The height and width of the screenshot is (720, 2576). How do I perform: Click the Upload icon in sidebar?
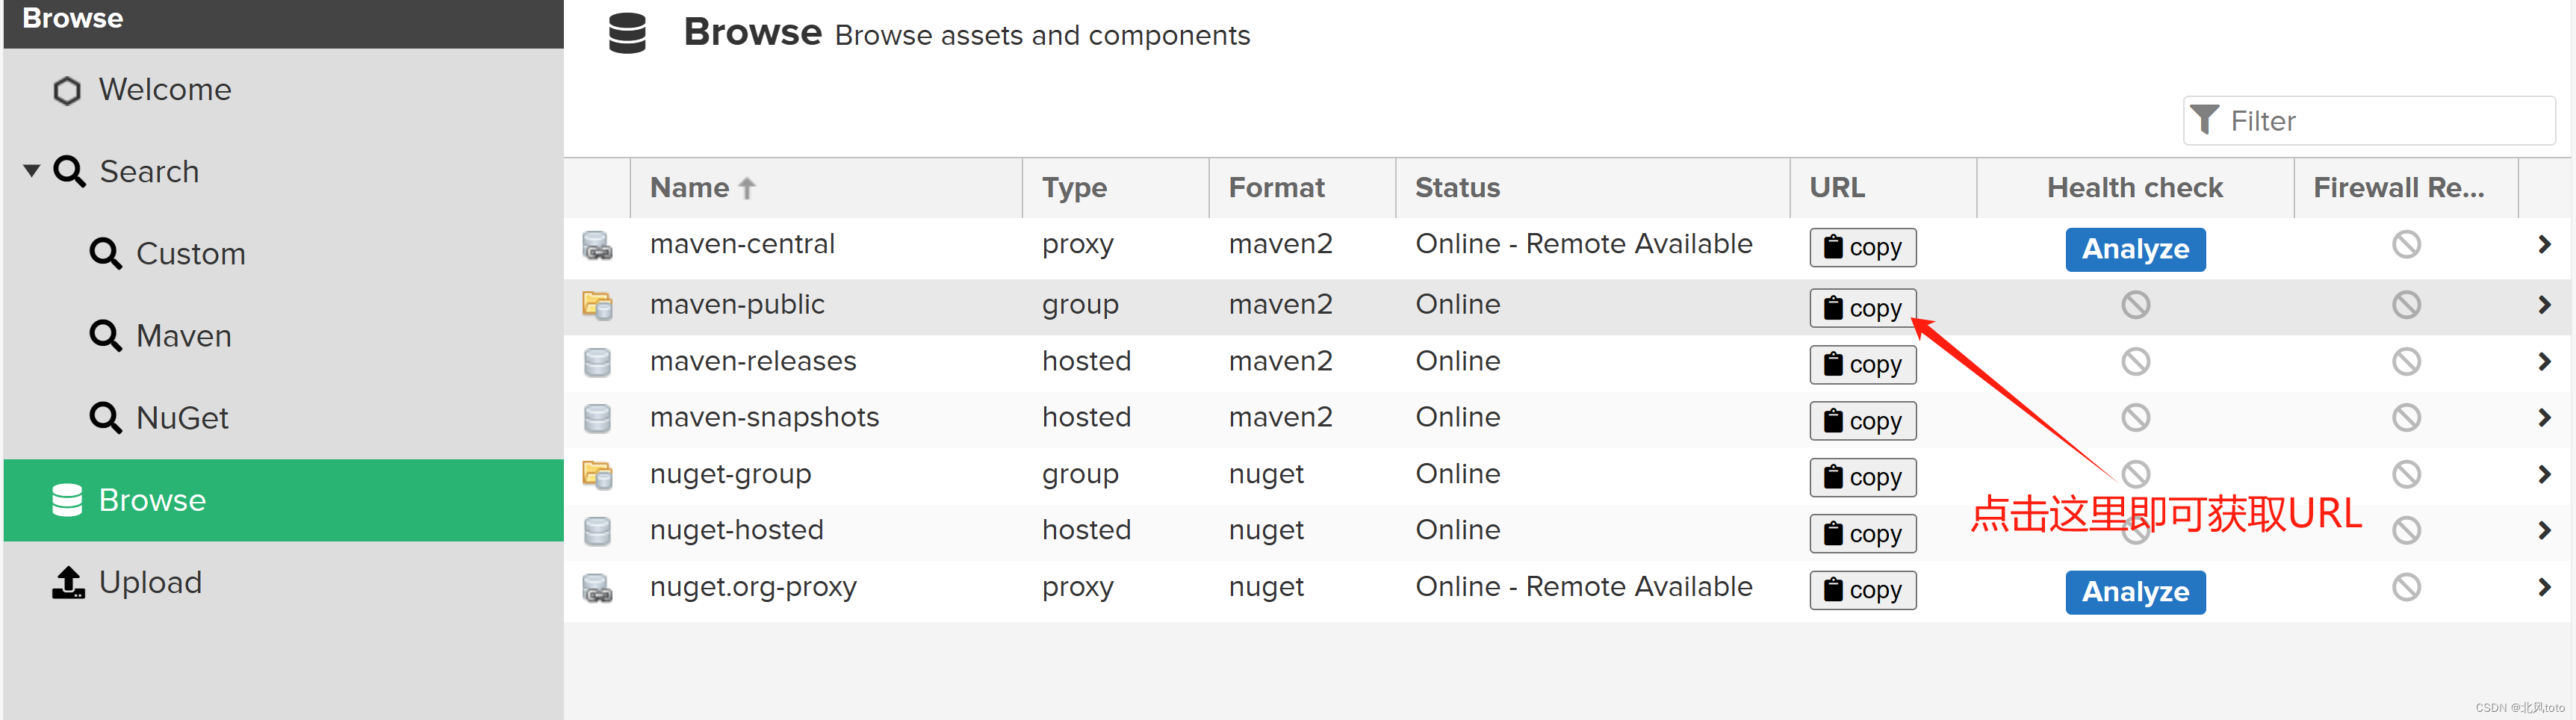tap(68, 582)
